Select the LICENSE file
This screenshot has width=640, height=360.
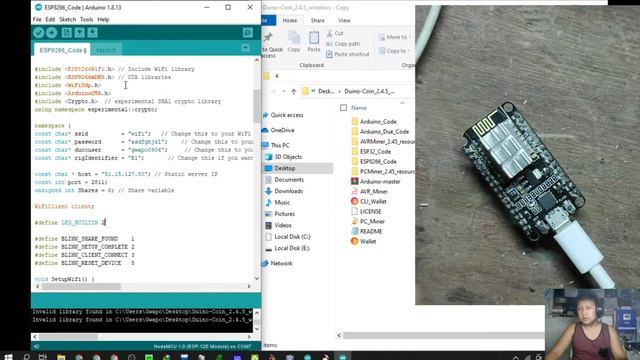[x=370, y=211]
